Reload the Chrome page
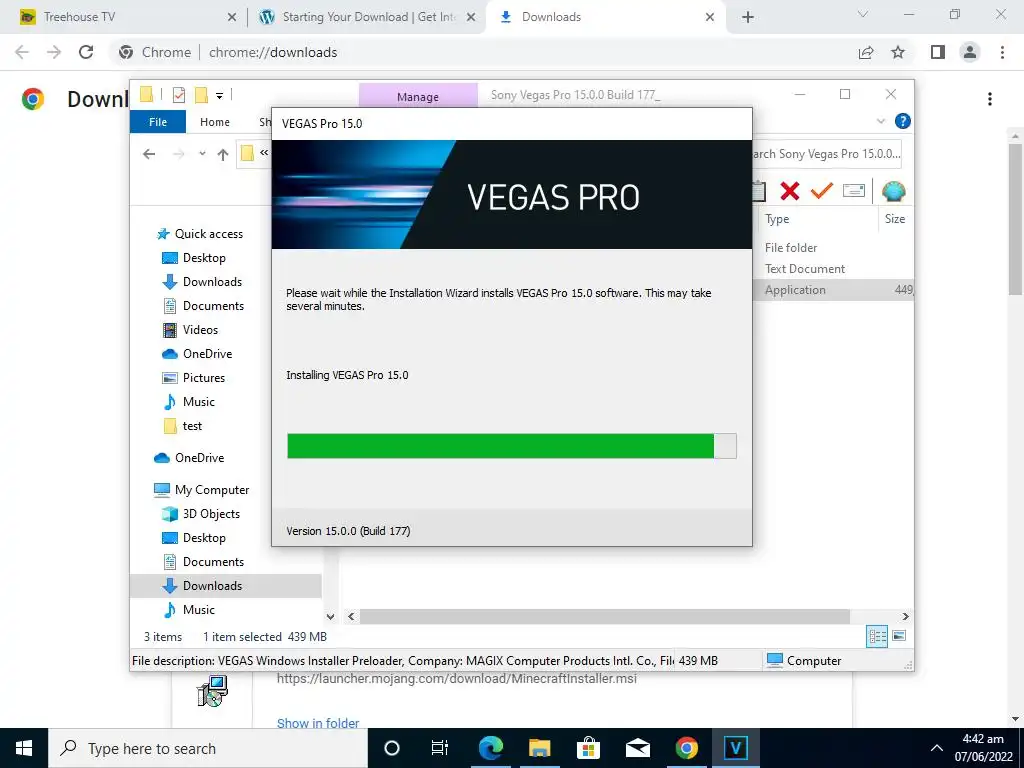The width and height of the screenshot is (1024, 768). tap(86, 52)
